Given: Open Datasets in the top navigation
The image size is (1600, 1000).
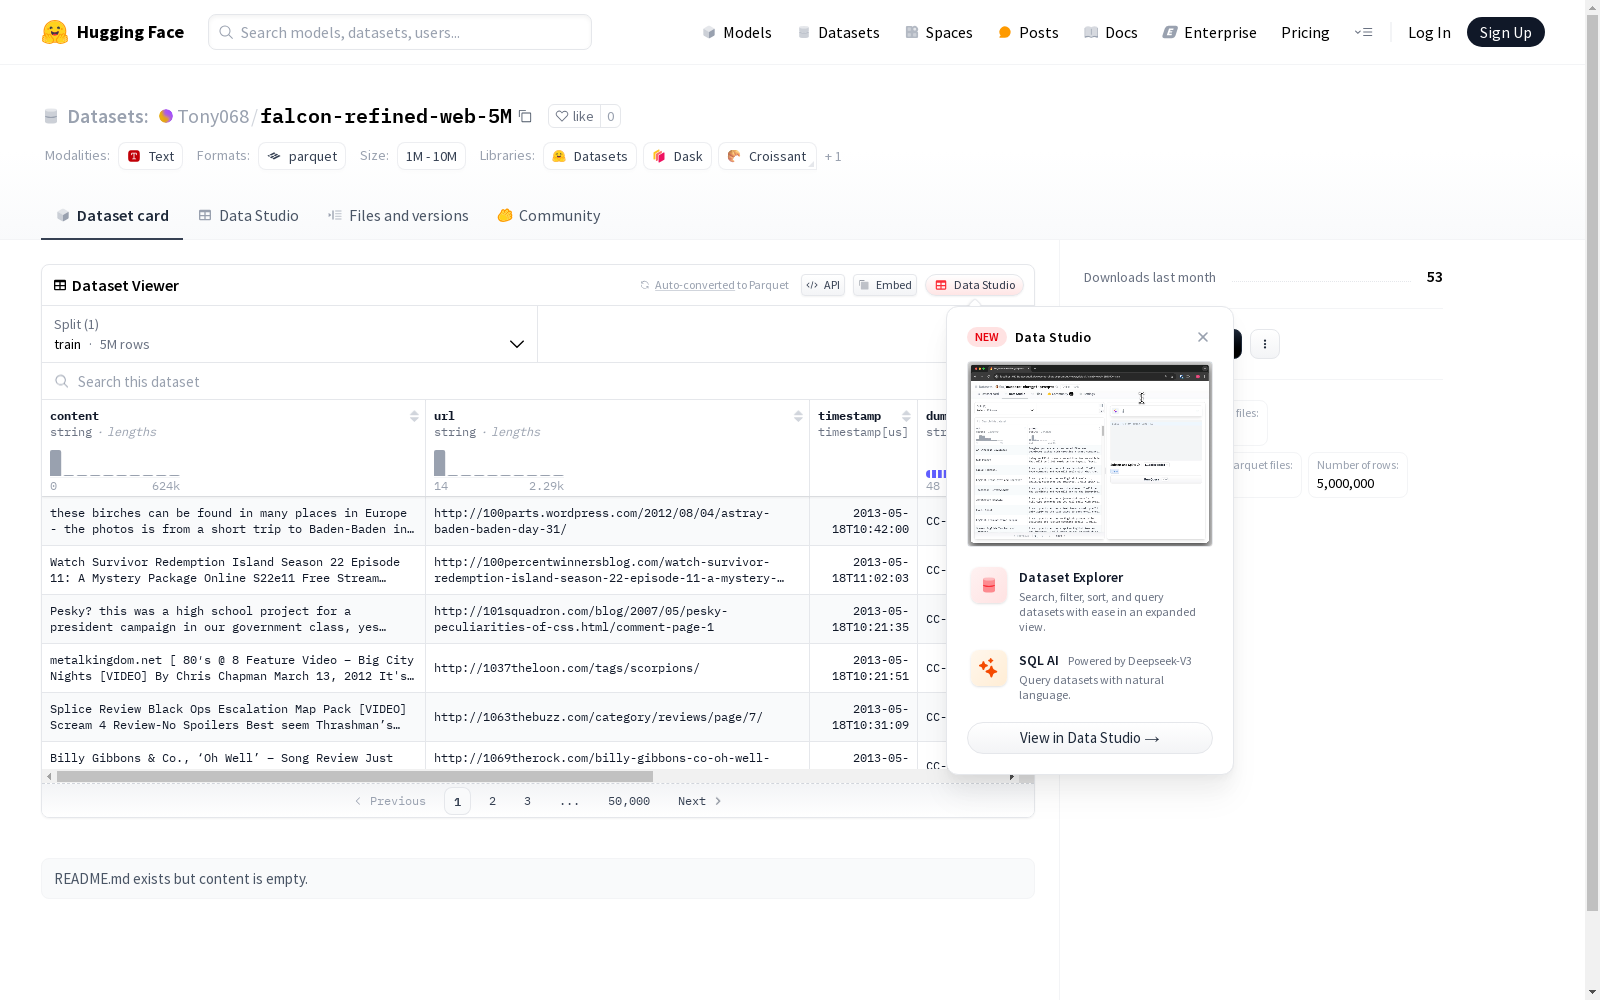Looking at the screenshot, I should (838, 32).
